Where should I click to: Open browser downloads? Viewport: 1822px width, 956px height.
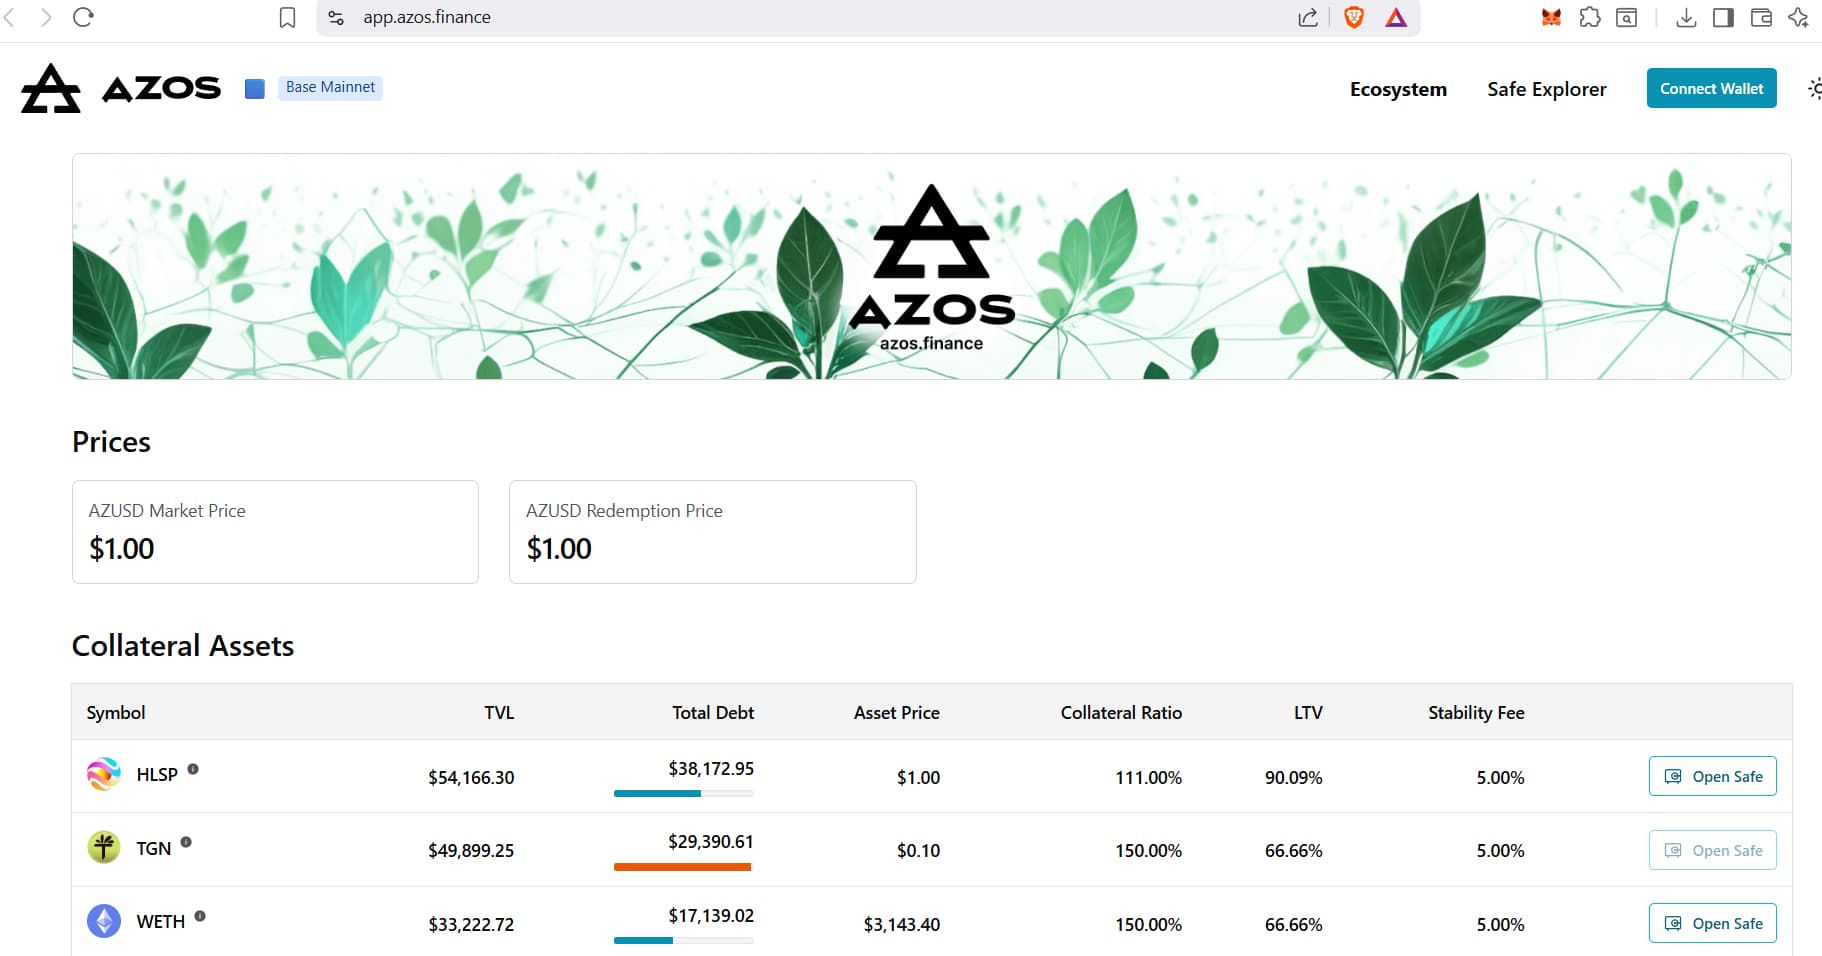[1686, 17]
